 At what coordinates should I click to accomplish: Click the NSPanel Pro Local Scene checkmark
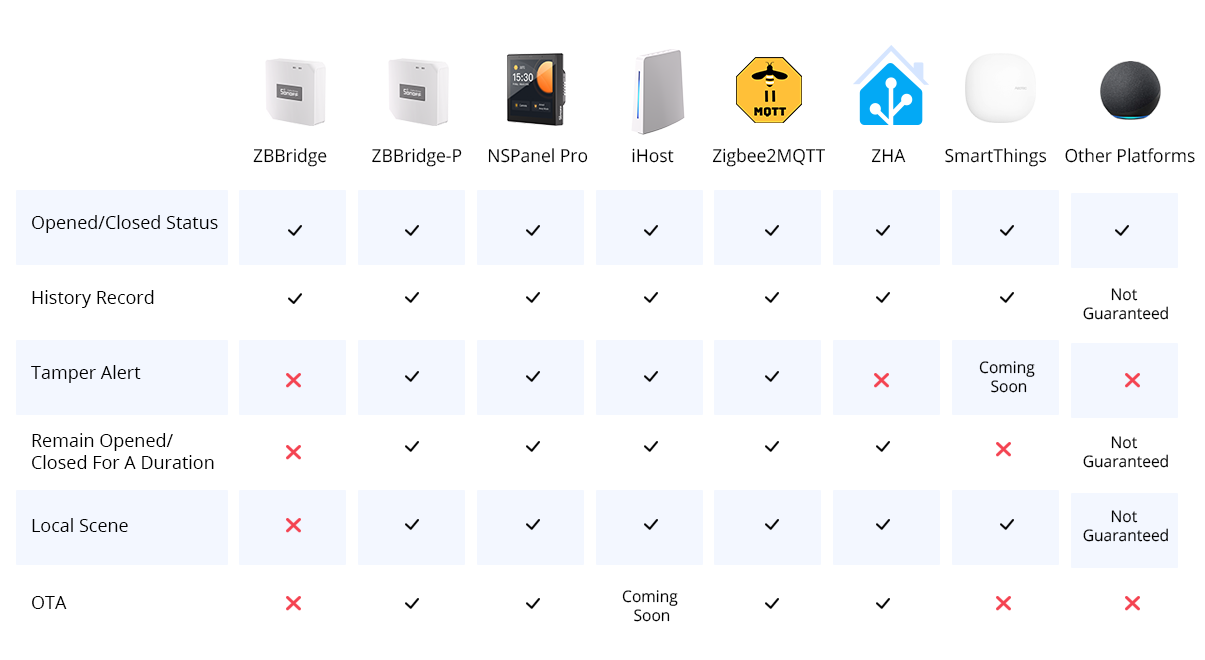click(x=533, y=525)
